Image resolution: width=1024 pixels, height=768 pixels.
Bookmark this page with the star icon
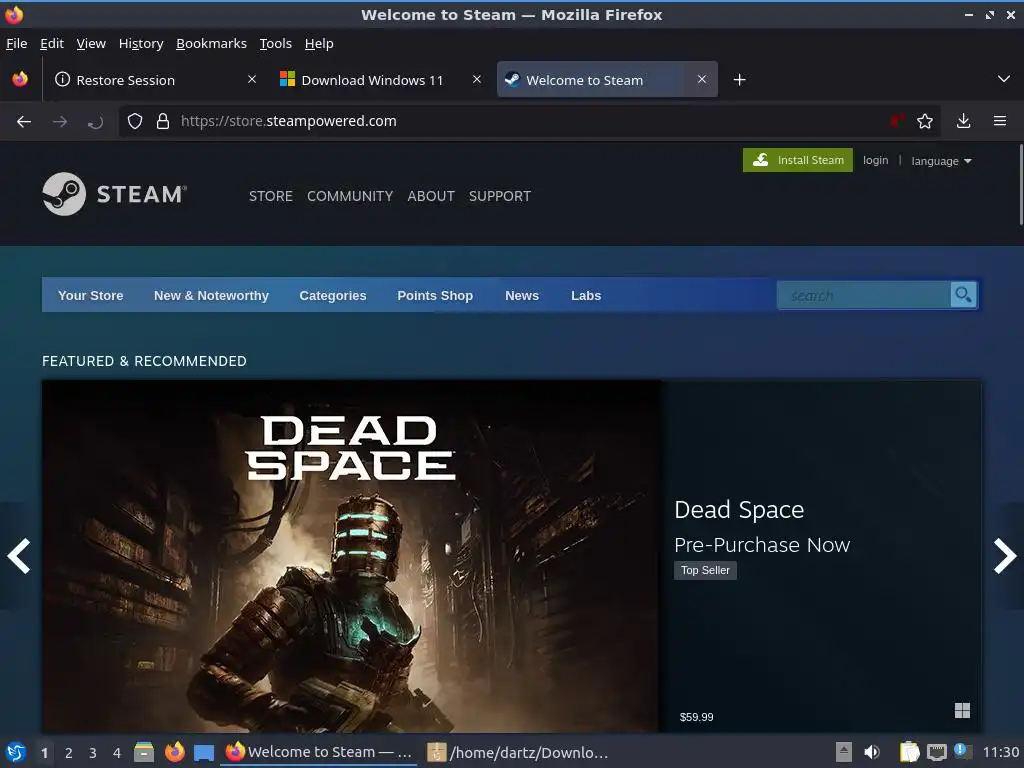pos(924,121)
